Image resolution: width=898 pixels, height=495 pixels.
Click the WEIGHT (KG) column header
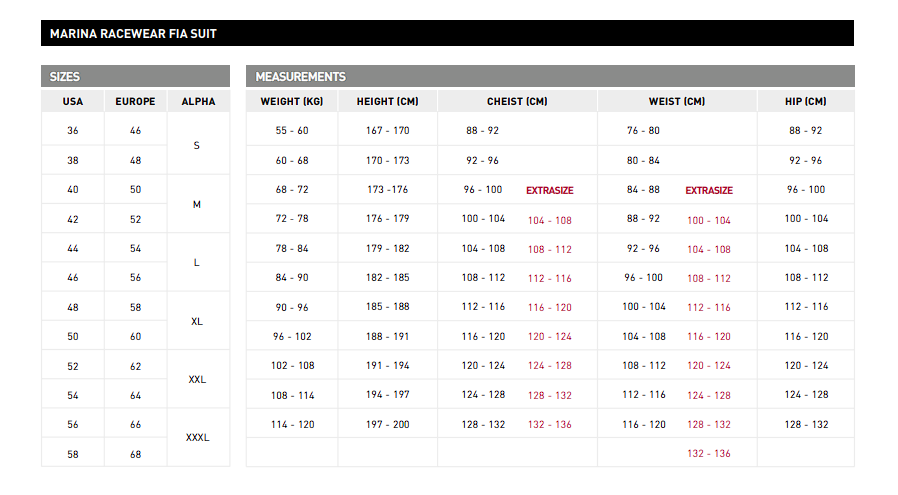click(292, 101)
